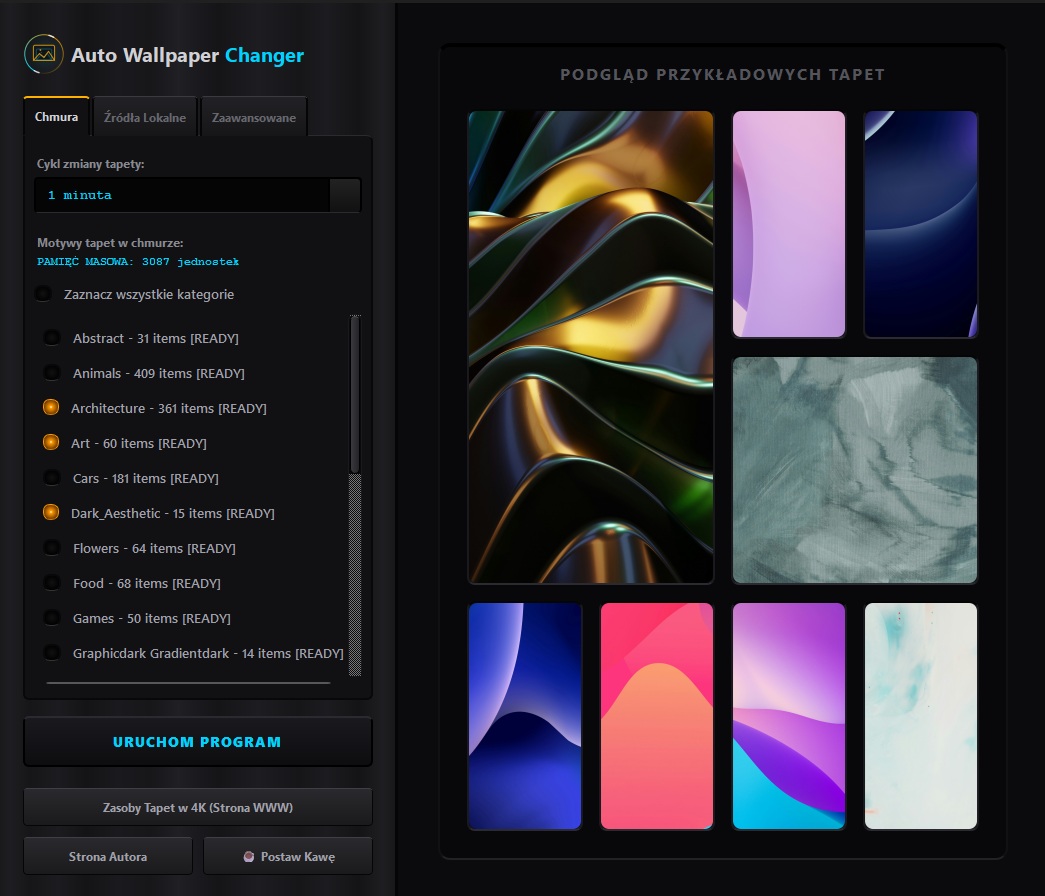Image resolution: width=1045 pixels, height=896 pixels.
Task: Uncheck the Dark_Aesthetic category
Action: pos(52,512)
